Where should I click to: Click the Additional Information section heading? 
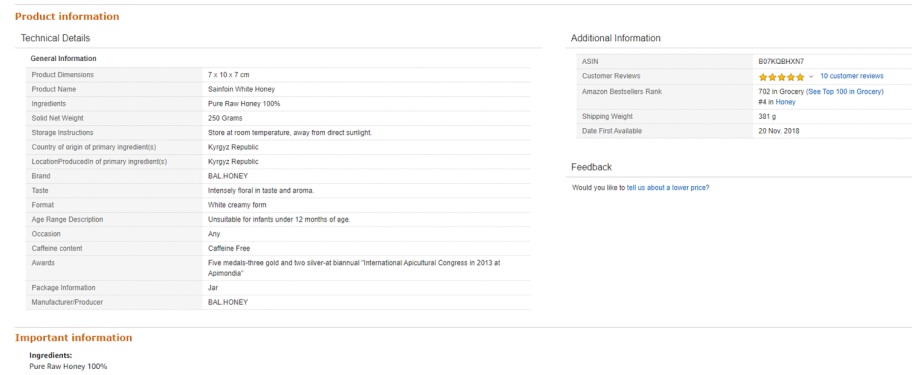(x=615, y=38)
